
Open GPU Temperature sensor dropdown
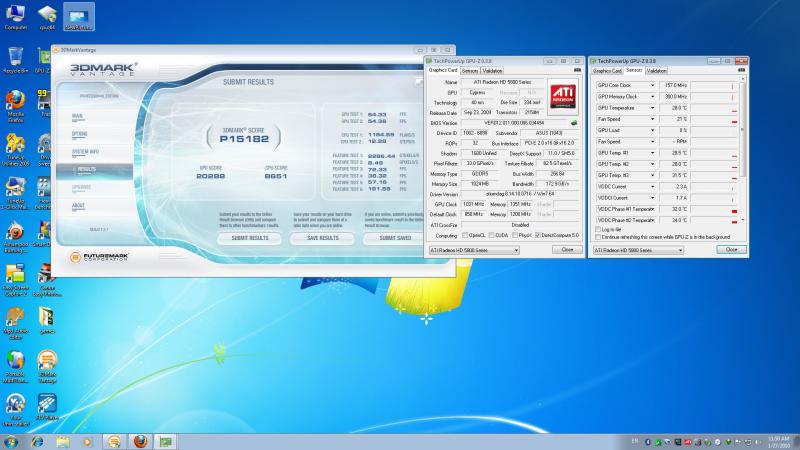click(x=652, y=108)
